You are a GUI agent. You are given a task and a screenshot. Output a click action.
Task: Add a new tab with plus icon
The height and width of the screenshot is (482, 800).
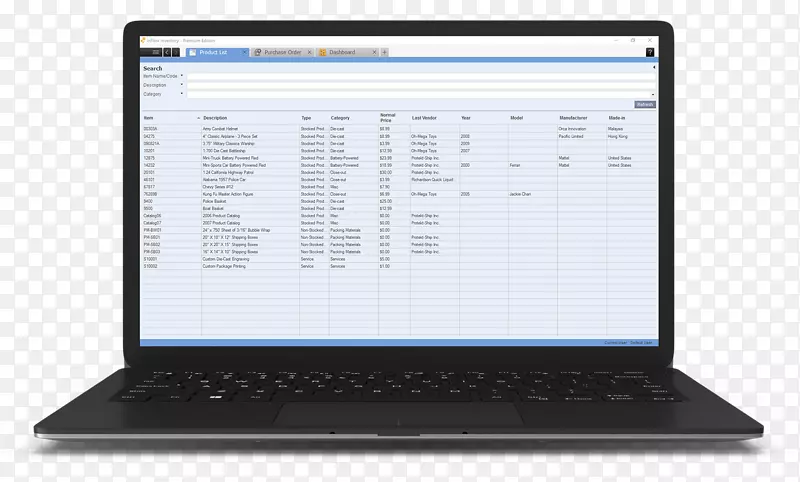(384, 52)
